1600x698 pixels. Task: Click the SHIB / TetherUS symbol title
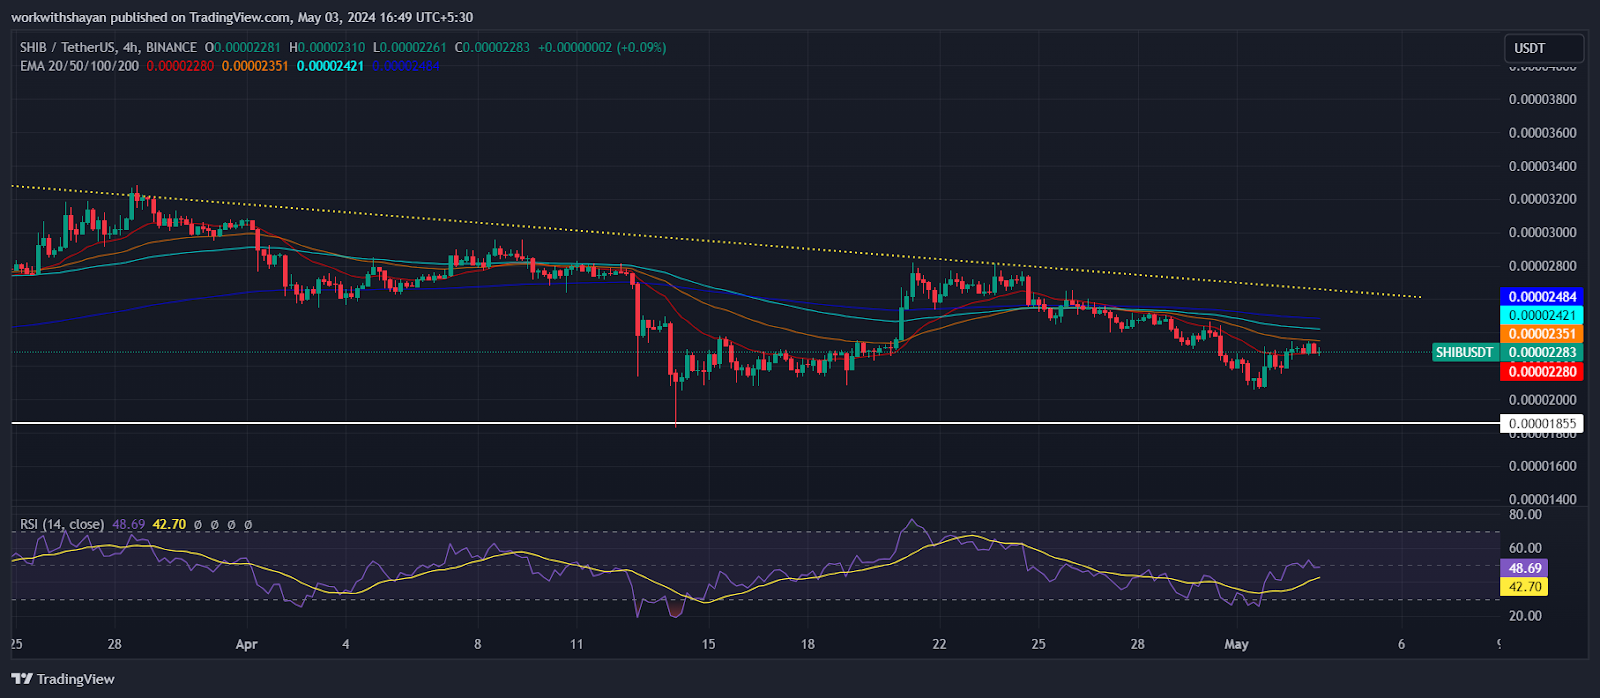click(x=109, y=47)
